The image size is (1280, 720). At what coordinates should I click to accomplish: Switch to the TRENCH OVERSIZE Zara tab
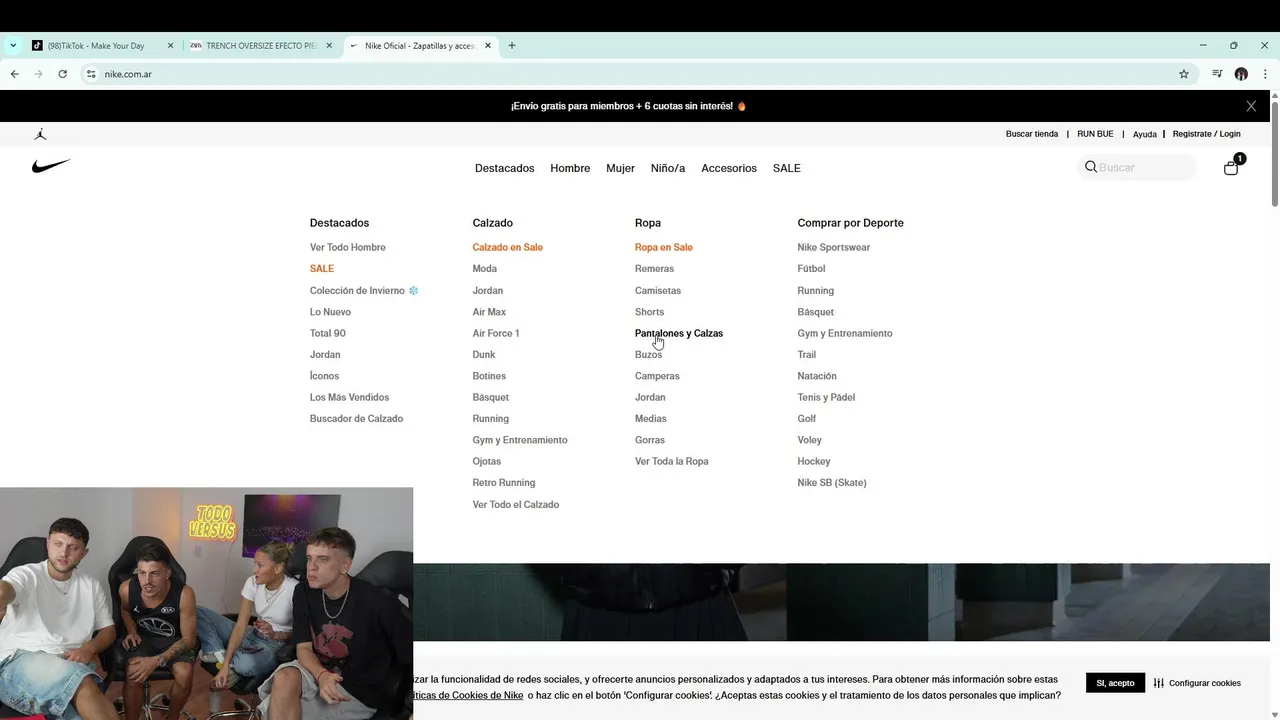coord(261,46)
